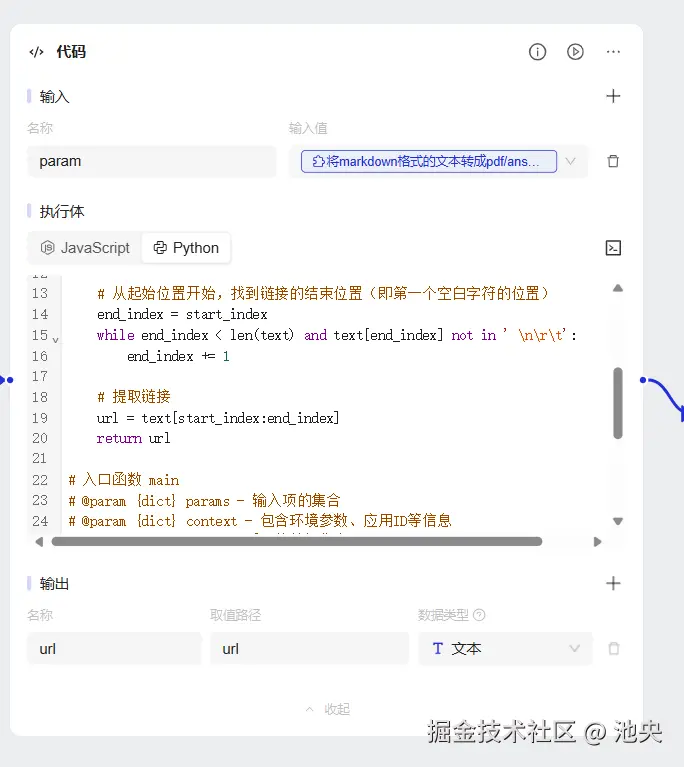684x767 pixels.
Task: Edit the param name field
Action: click(152, 161)
